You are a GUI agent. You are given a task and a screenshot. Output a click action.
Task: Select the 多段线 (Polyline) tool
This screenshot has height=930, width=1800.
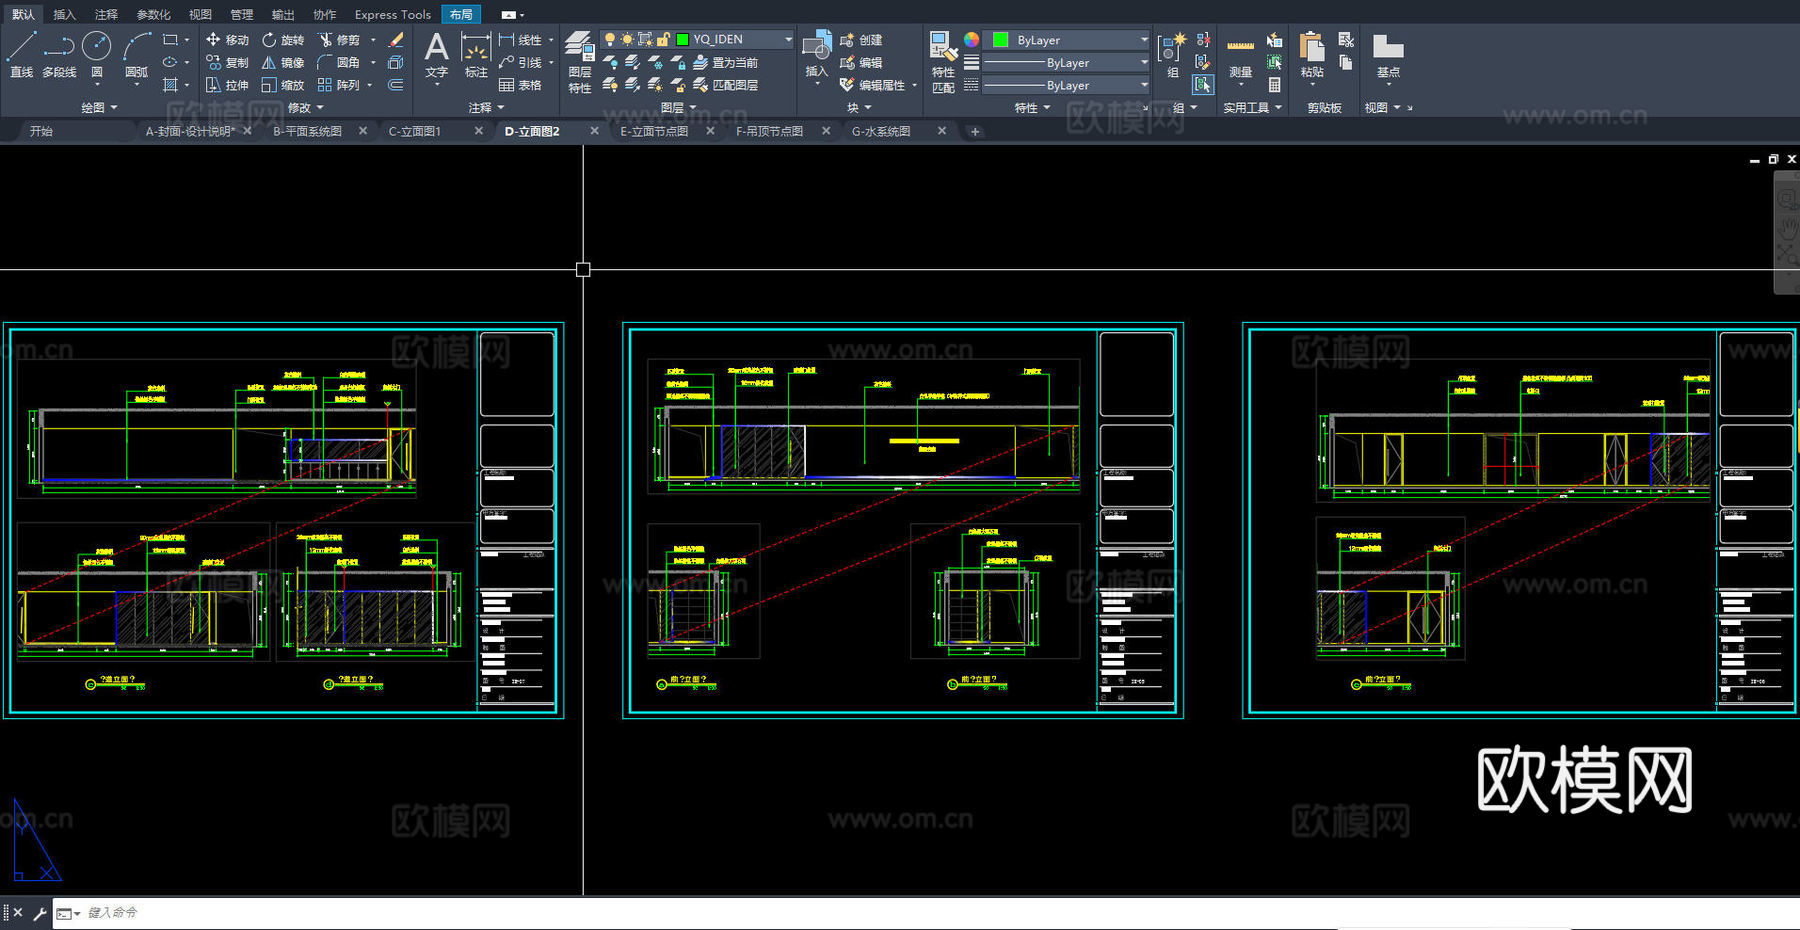59,54
